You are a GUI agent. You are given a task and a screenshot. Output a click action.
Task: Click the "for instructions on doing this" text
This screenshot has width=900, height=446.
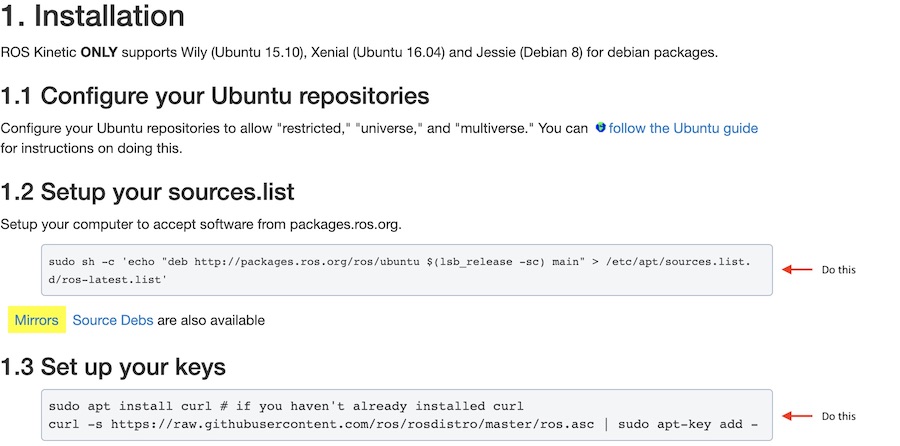click(x=92, y=148)
